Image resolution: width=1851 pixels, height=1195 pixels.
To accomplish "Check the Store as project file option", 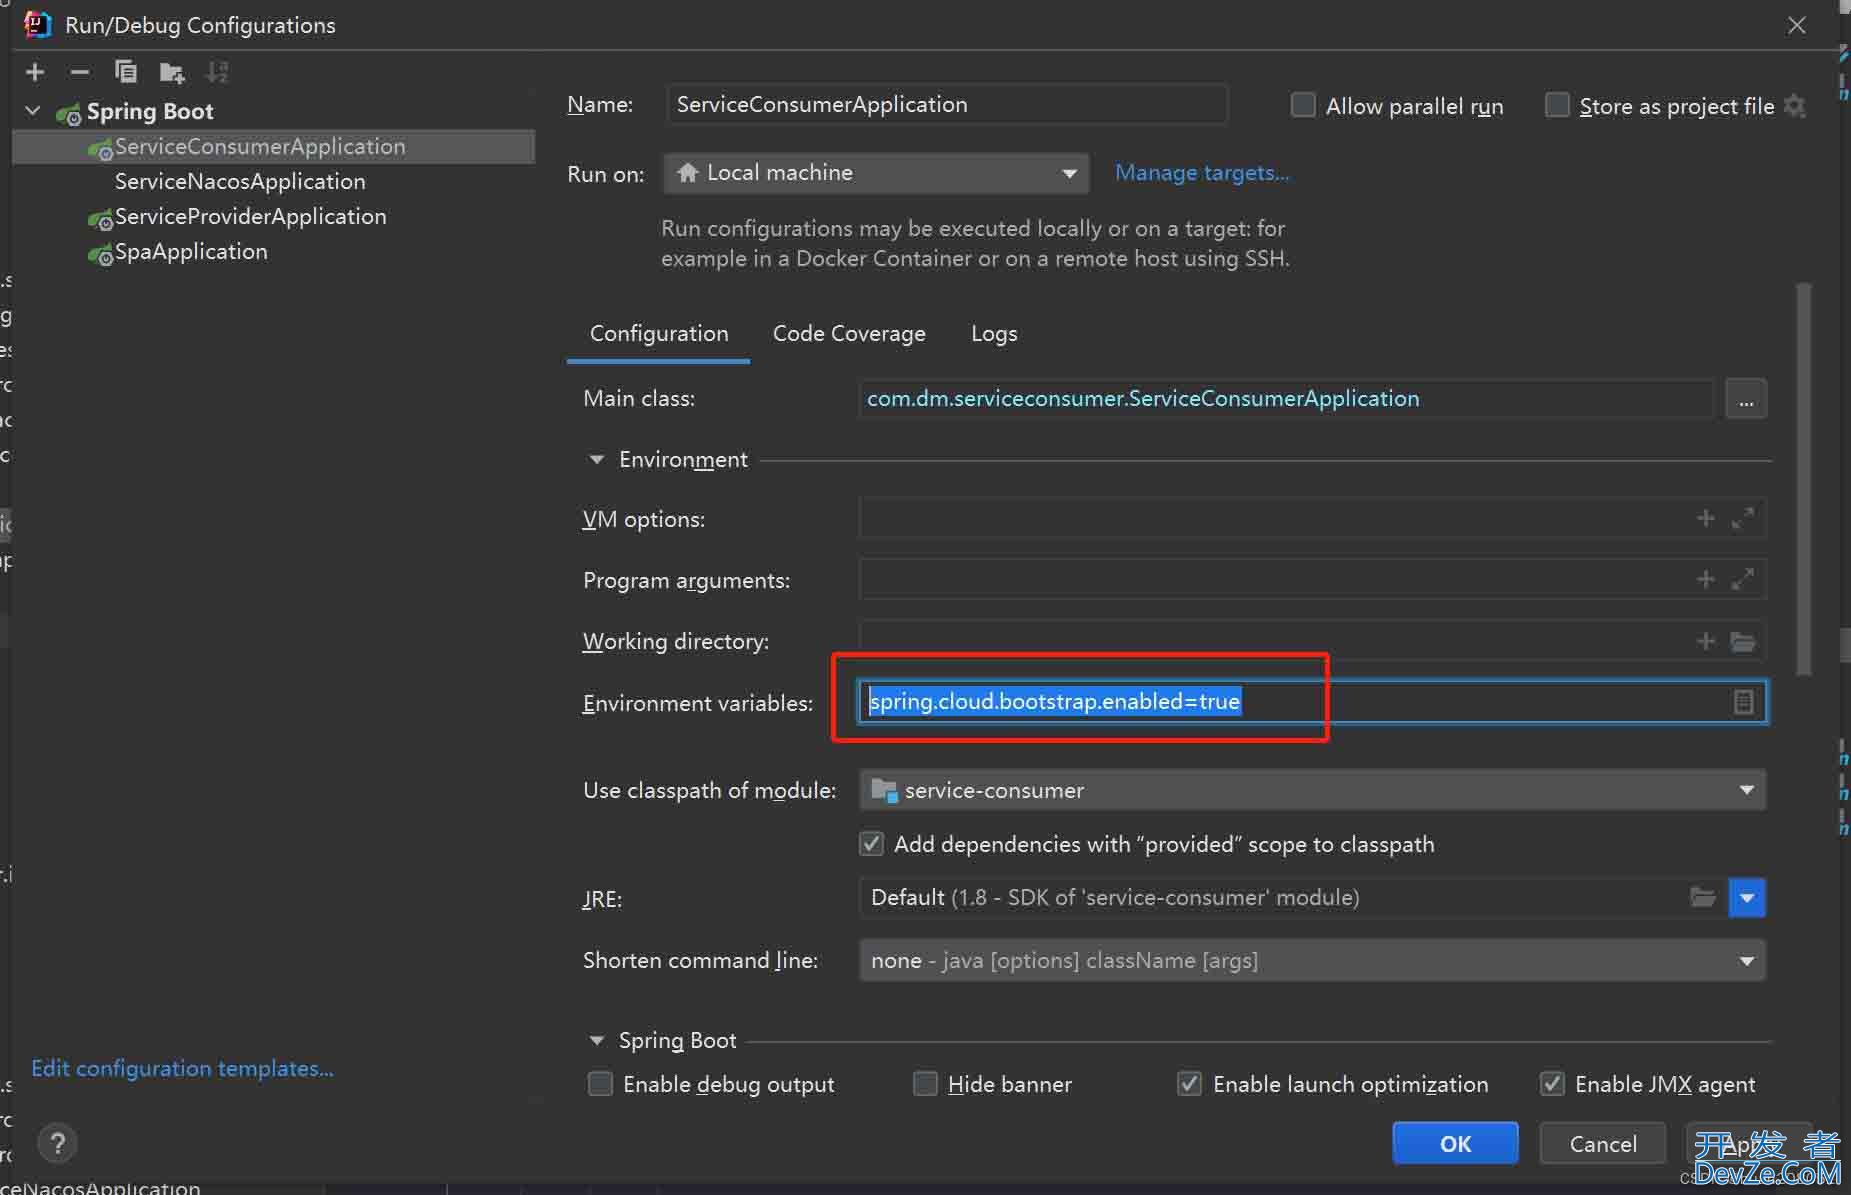I will point(1557,105).
